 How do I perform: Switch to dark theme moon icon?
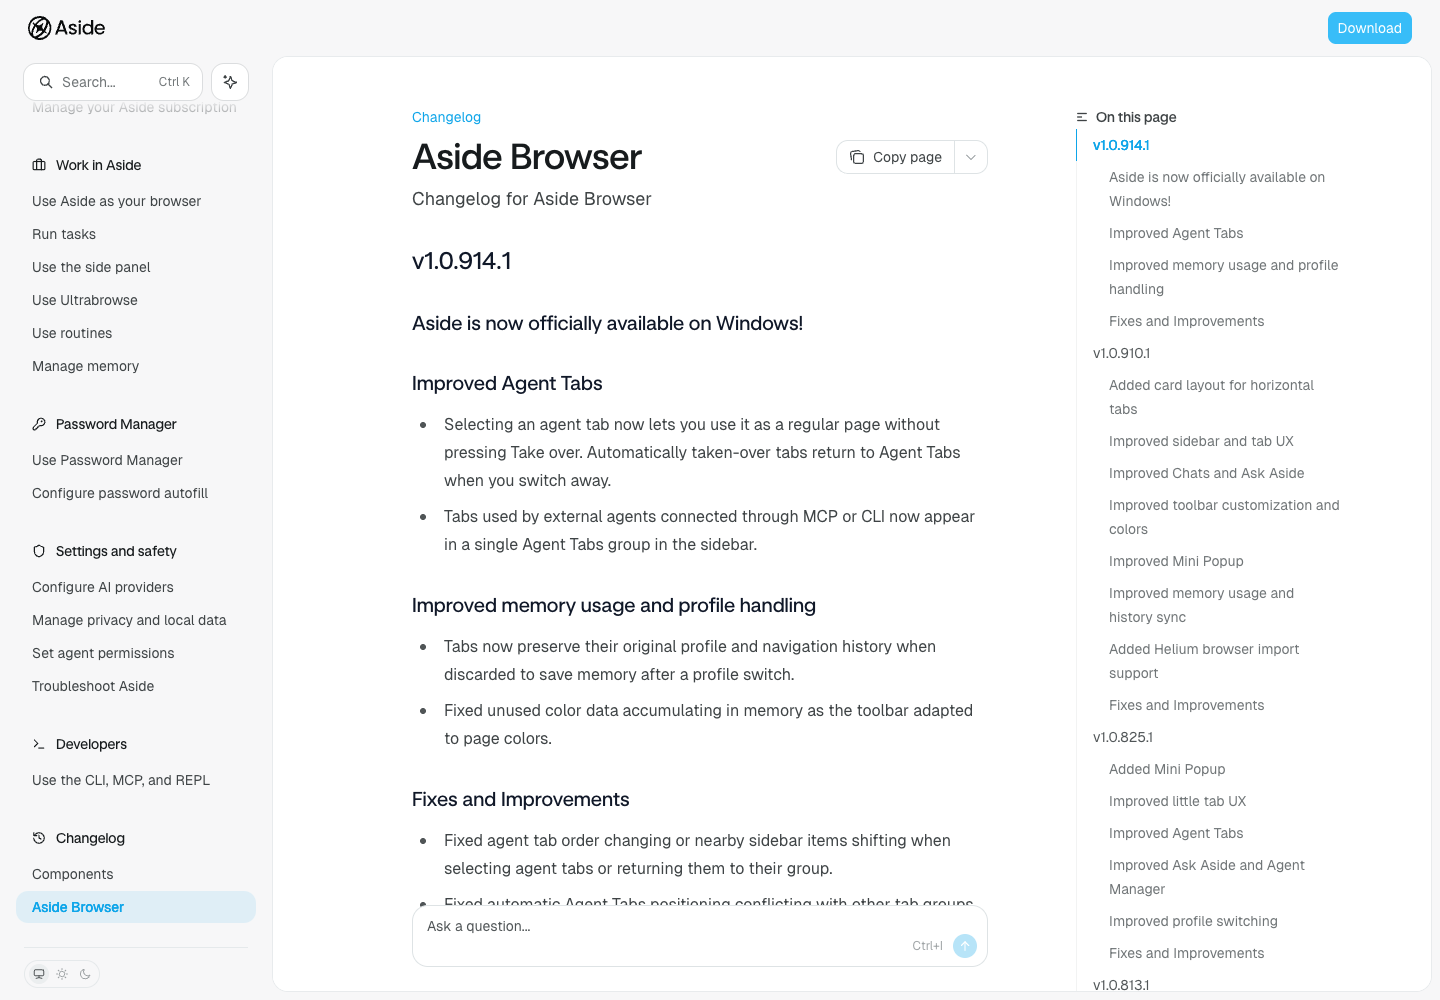pyautogui.click(x=85, y=974)
